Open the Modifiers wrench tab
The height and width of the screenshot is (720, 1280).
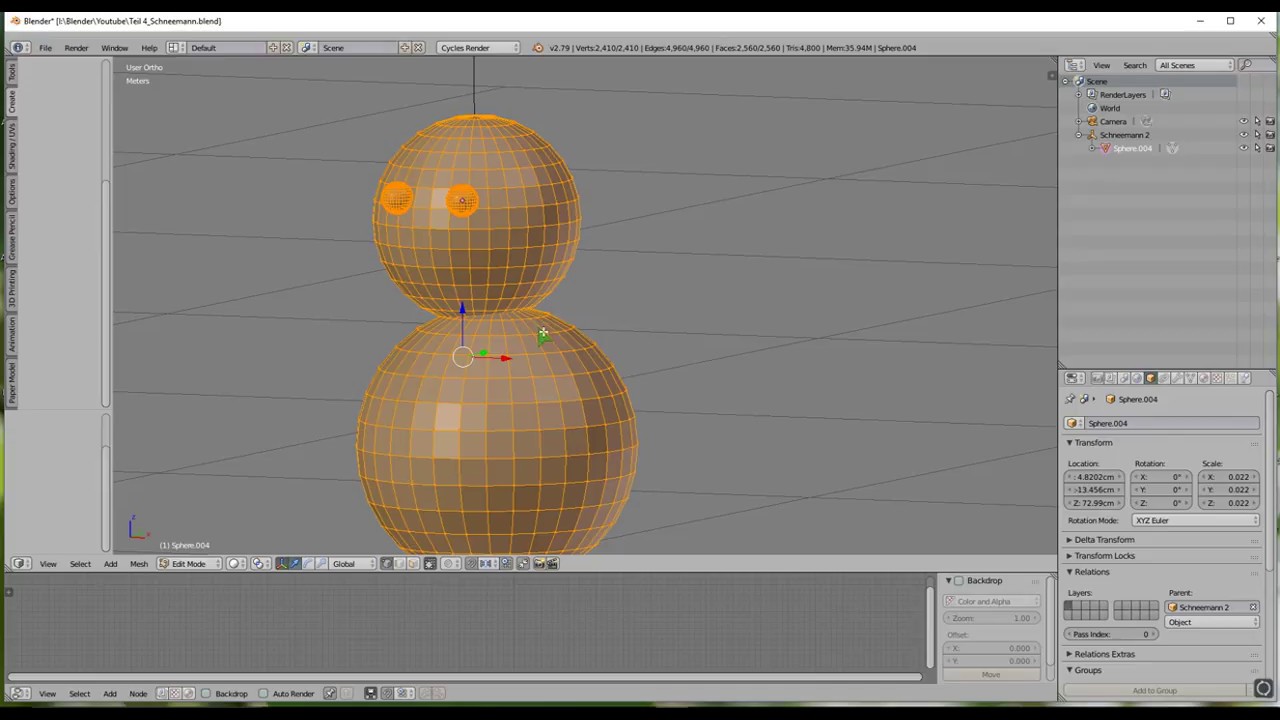pos(1177,378)
